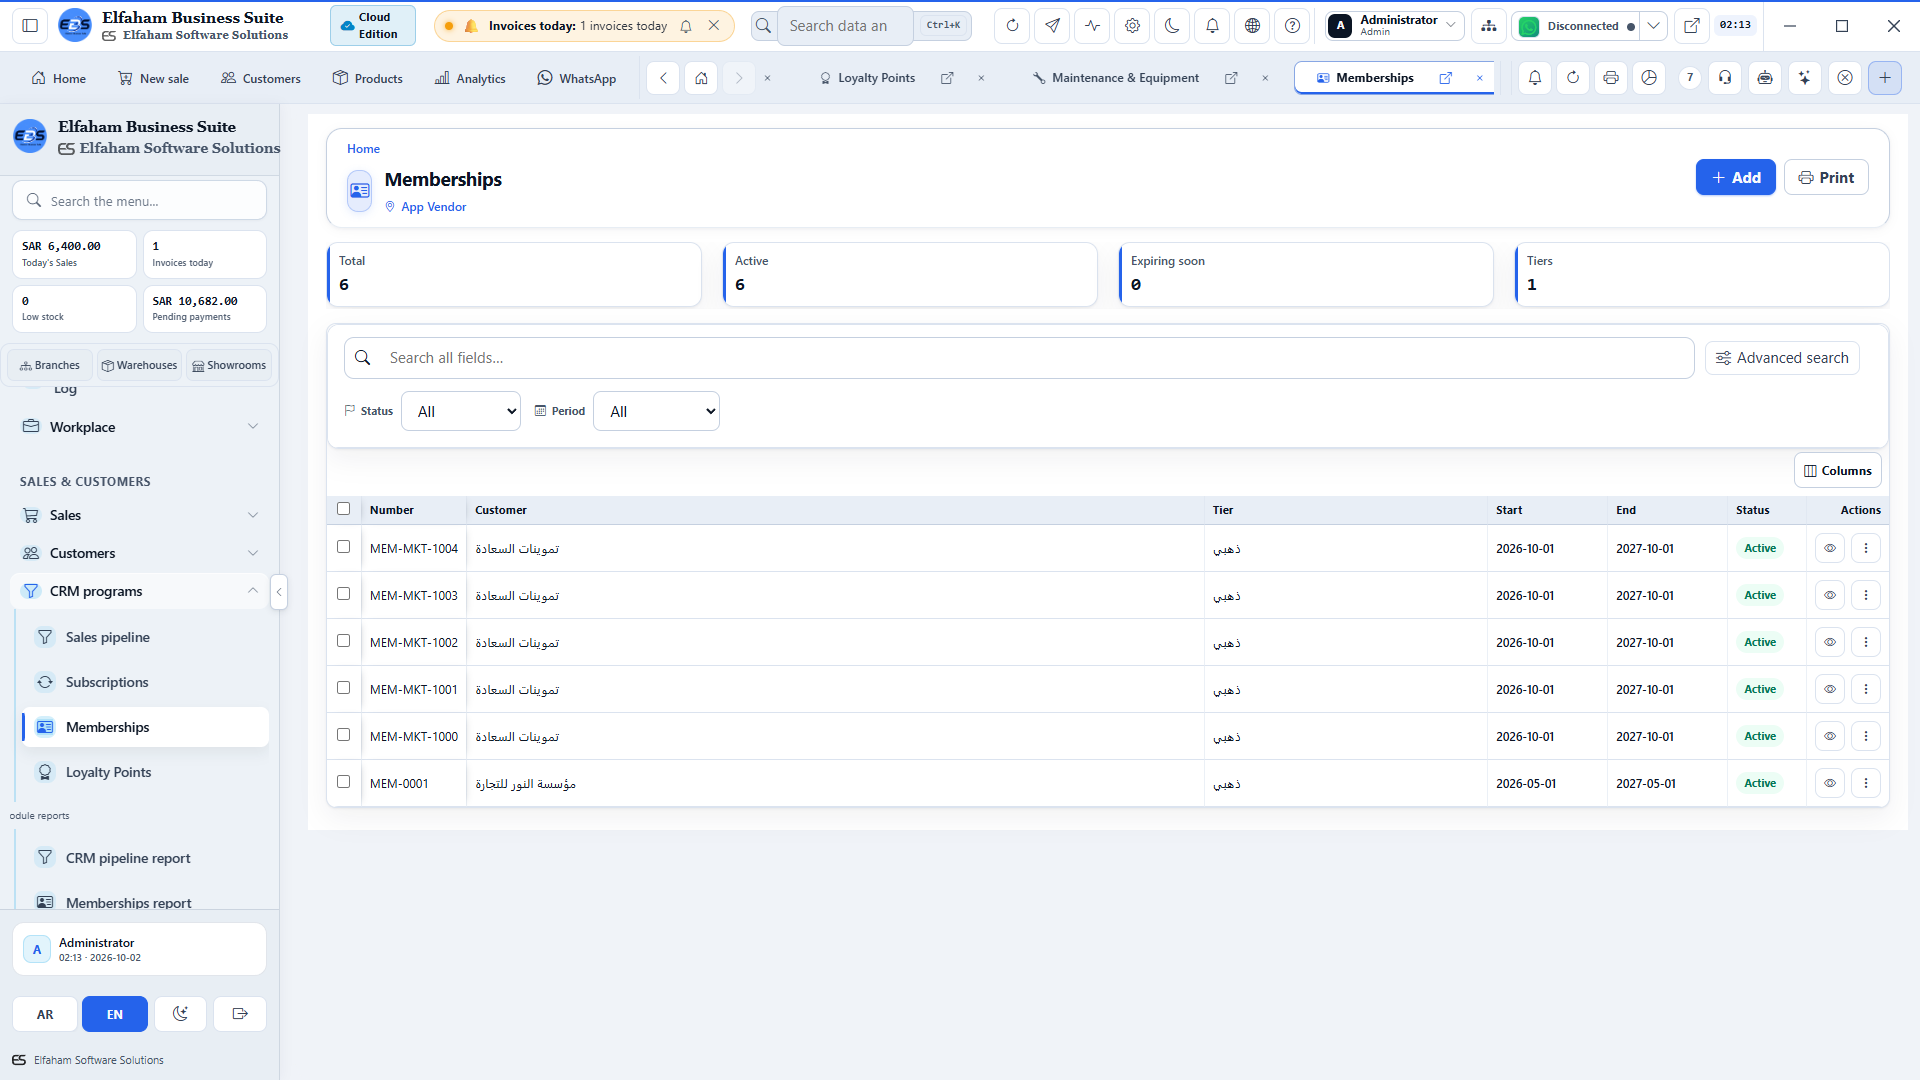Open the pie chart icon in tab toolbar

(1649, 78)
